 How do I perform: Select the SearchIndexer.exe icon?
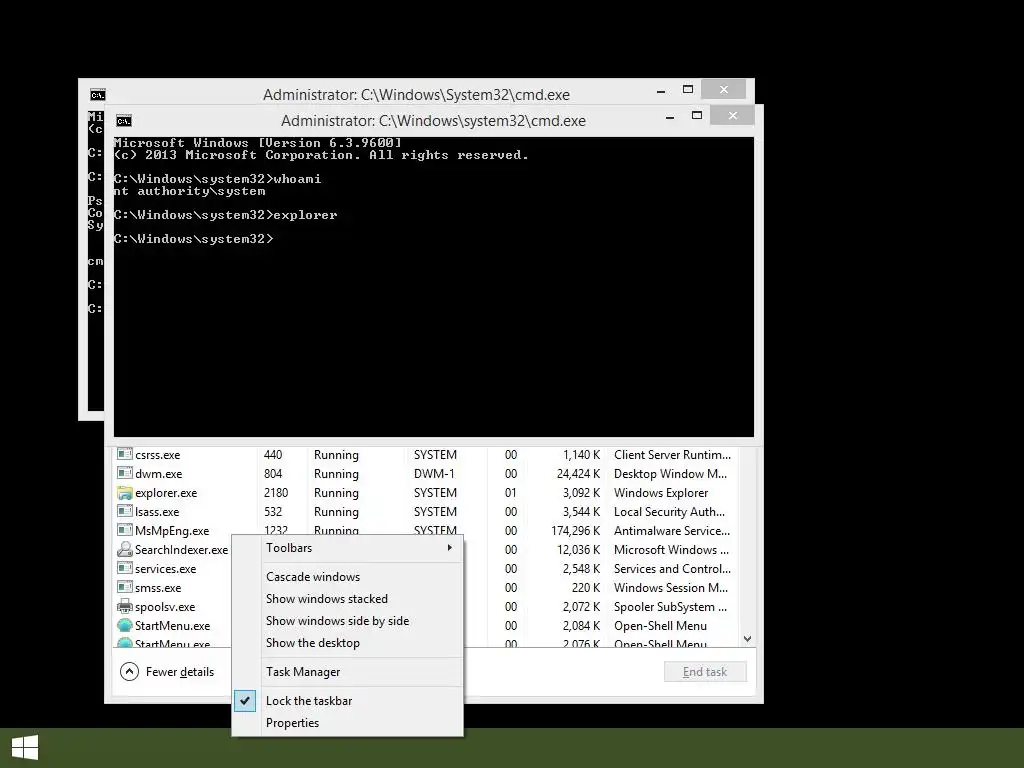click(x=125, y=549)
